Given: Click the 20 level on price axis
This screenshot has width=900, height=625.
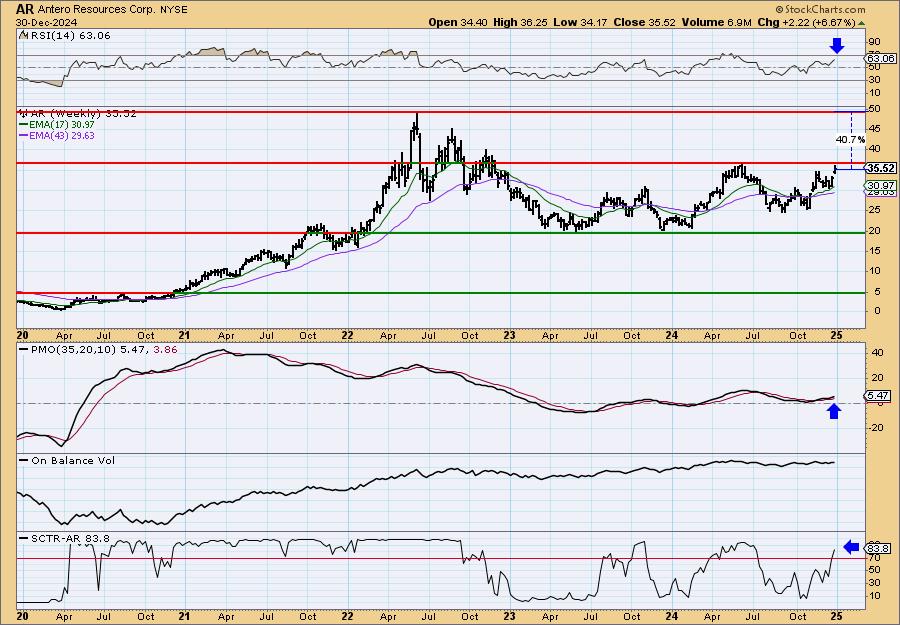Looking at the screenshot, I should tap(874, 230).
